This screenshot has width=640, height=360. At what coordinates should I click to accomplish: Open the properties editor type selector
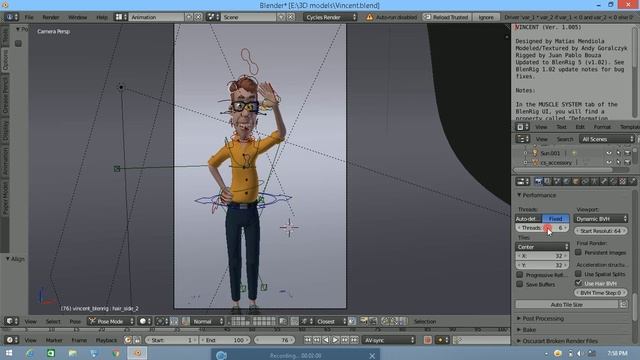coord(522,182)
